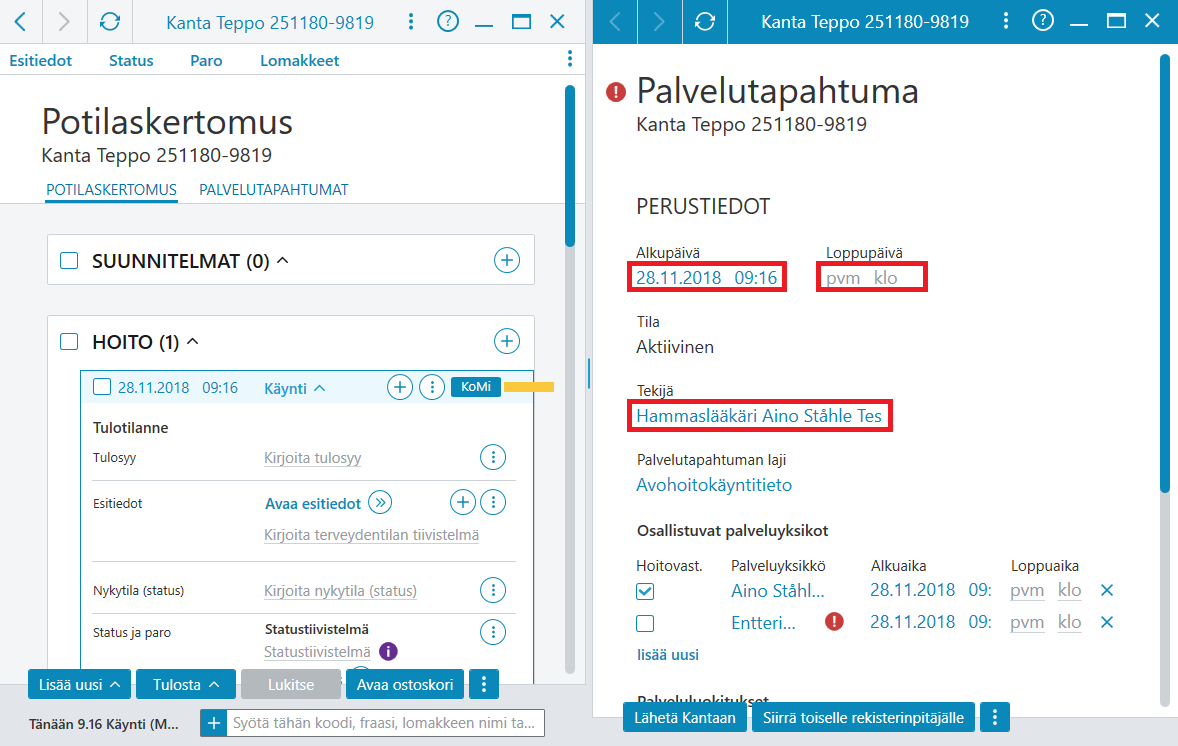Click the Lukitse button
1178x746 pixels.
click(290, 684)
